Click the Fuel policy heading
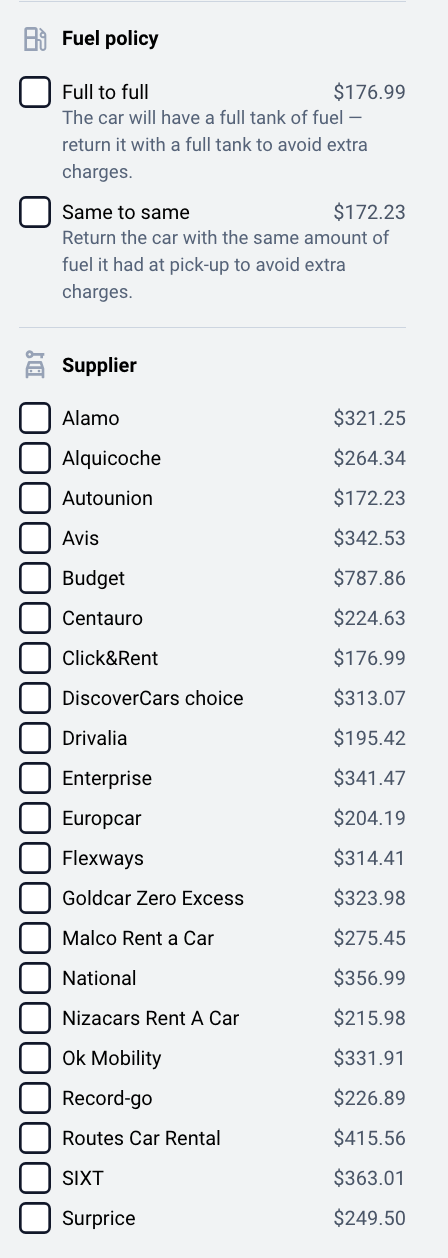The image size is (448, 1258). (110, 39)
